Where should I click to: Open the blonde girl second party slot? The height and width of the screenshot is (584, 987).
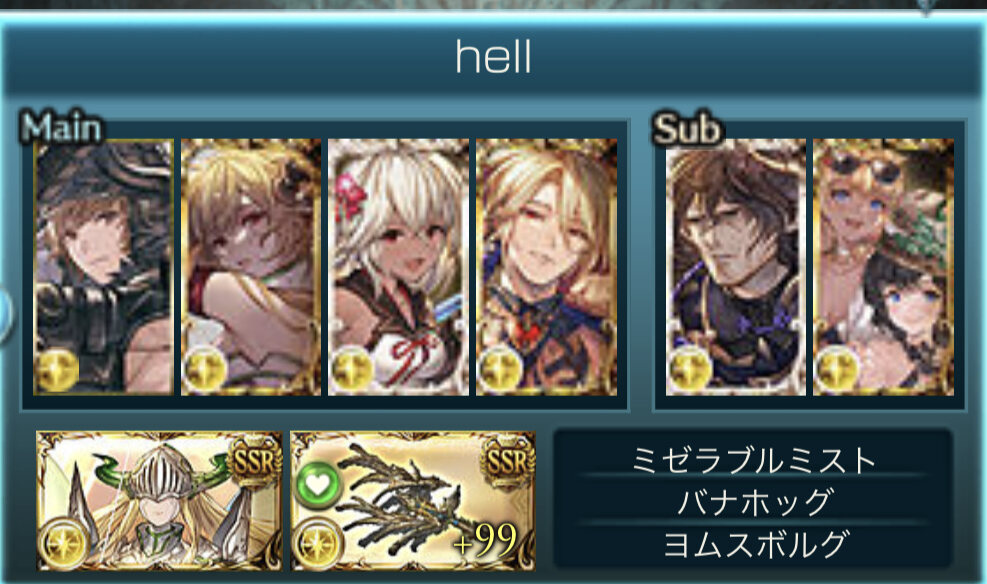(251, 267)
